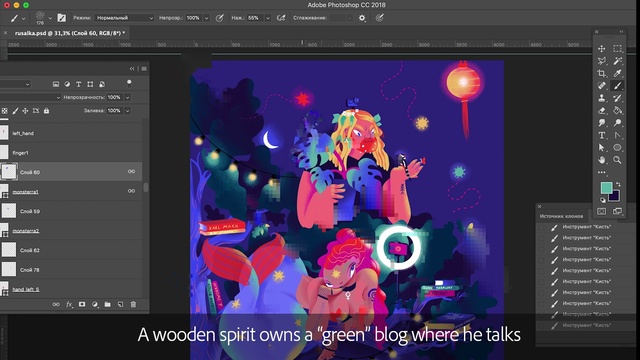Select the Zoom magnifier tool

[618, 160]
